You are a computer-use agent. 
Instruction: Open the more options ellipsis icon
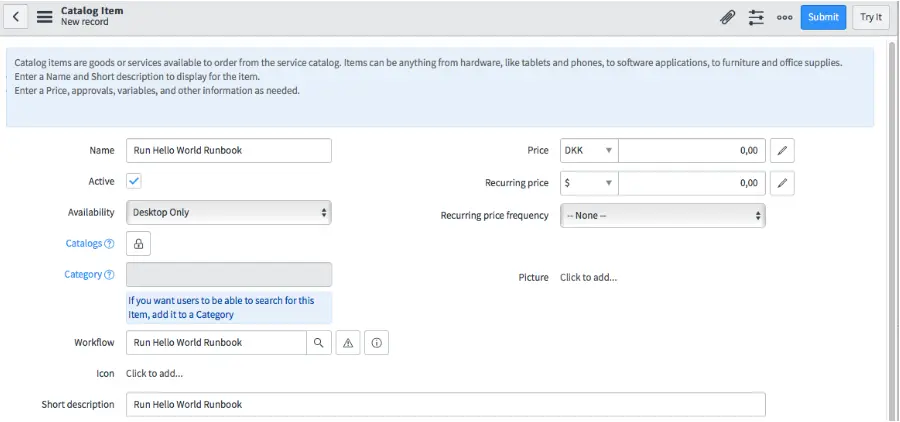(784, 17)
